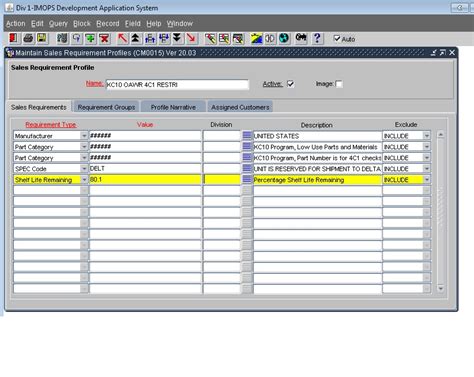Image resolution: width=474 pixels, height=377 pixels.
Task: Click the green plus insert record icon
Action: point(90,38)
